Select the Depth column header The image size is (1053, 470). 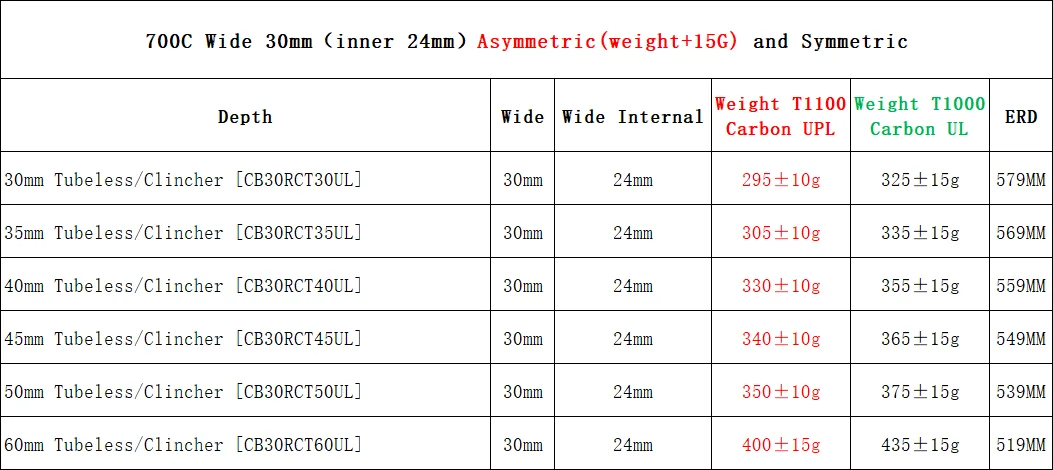tap(245, 116)
